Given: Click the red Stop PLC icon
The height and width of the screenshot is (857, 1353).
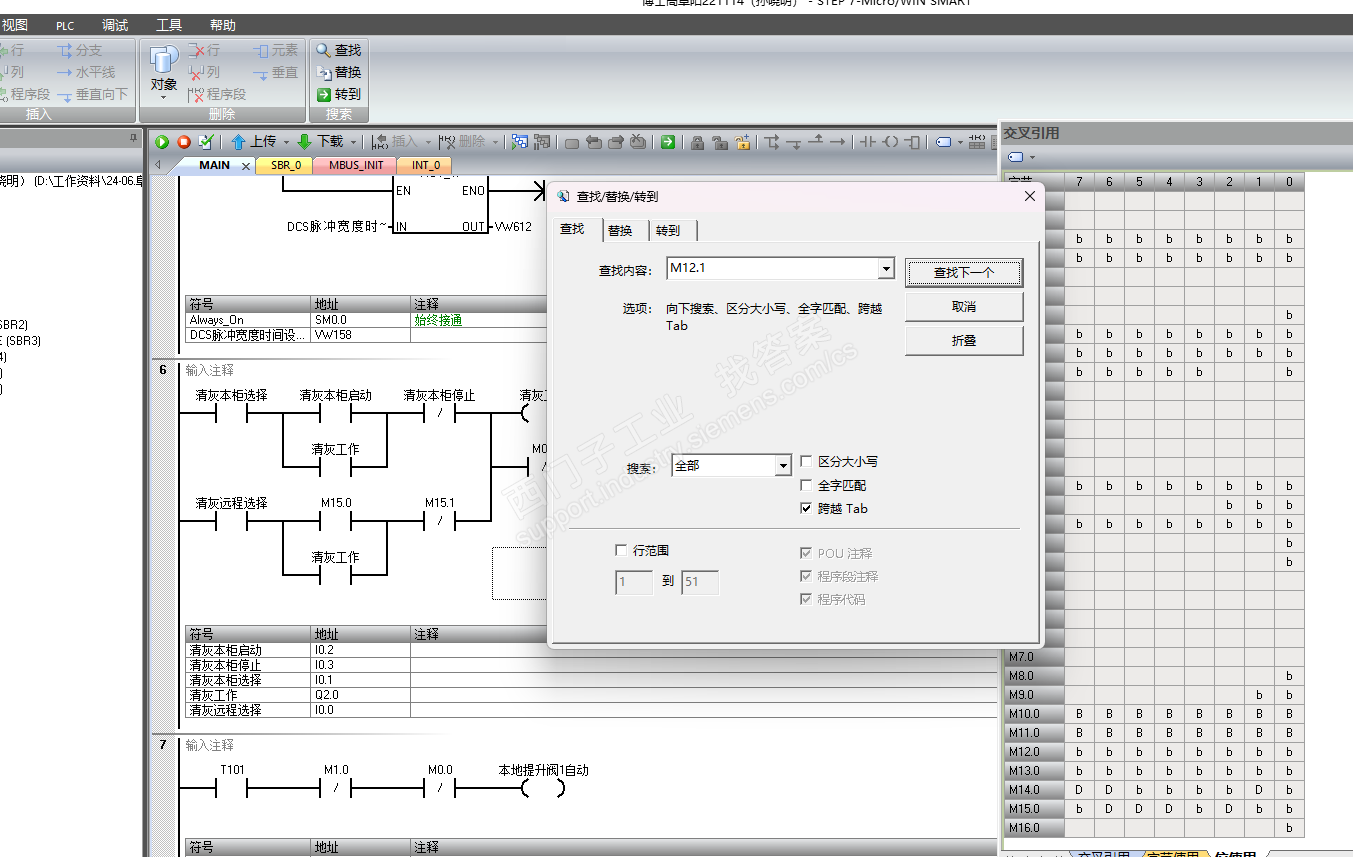Looking at the screenshot, I should [x=184, y=142].
